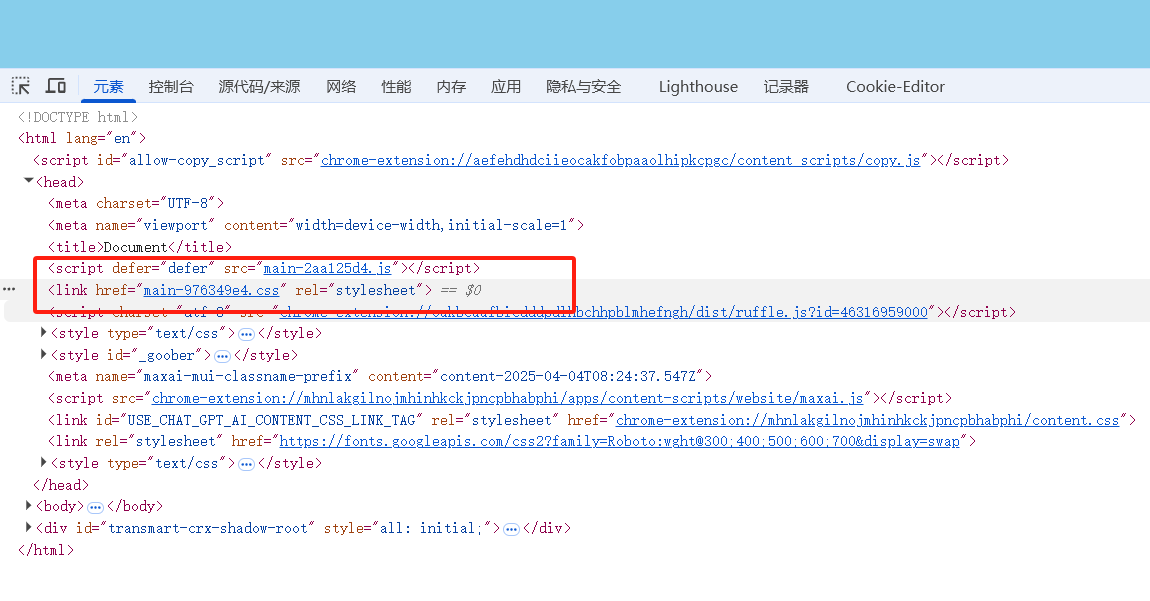Select the meta name="viewport" node
This screenshot has width=1150, height=601.
tap(315, 225)
